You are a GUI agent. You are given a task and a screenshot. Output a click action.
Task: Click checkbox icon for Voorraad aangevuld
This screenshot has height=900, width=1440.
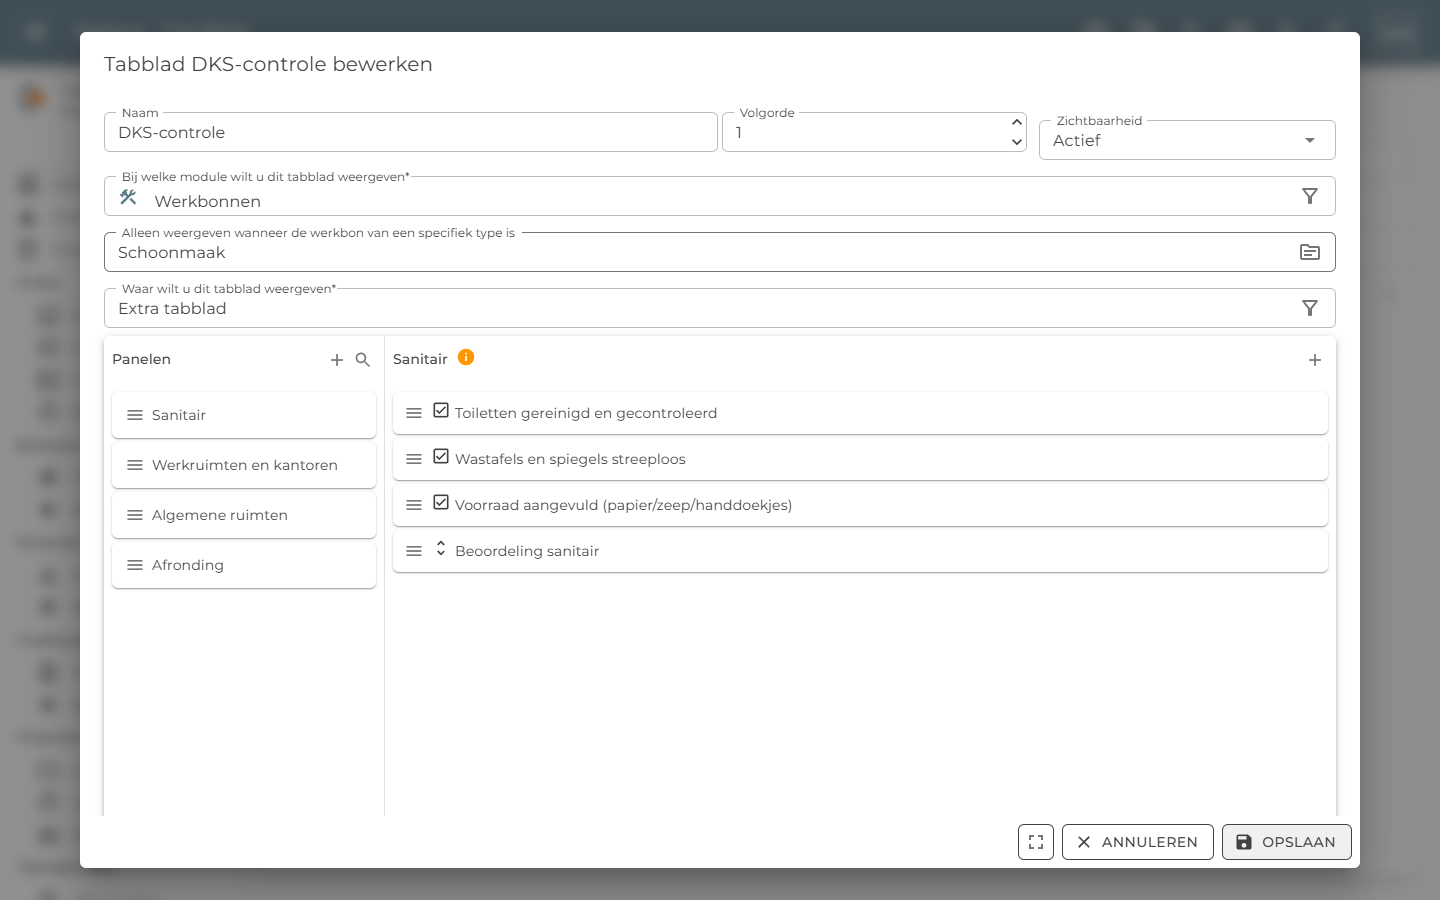pyautogui.click(x=441, y=502)
